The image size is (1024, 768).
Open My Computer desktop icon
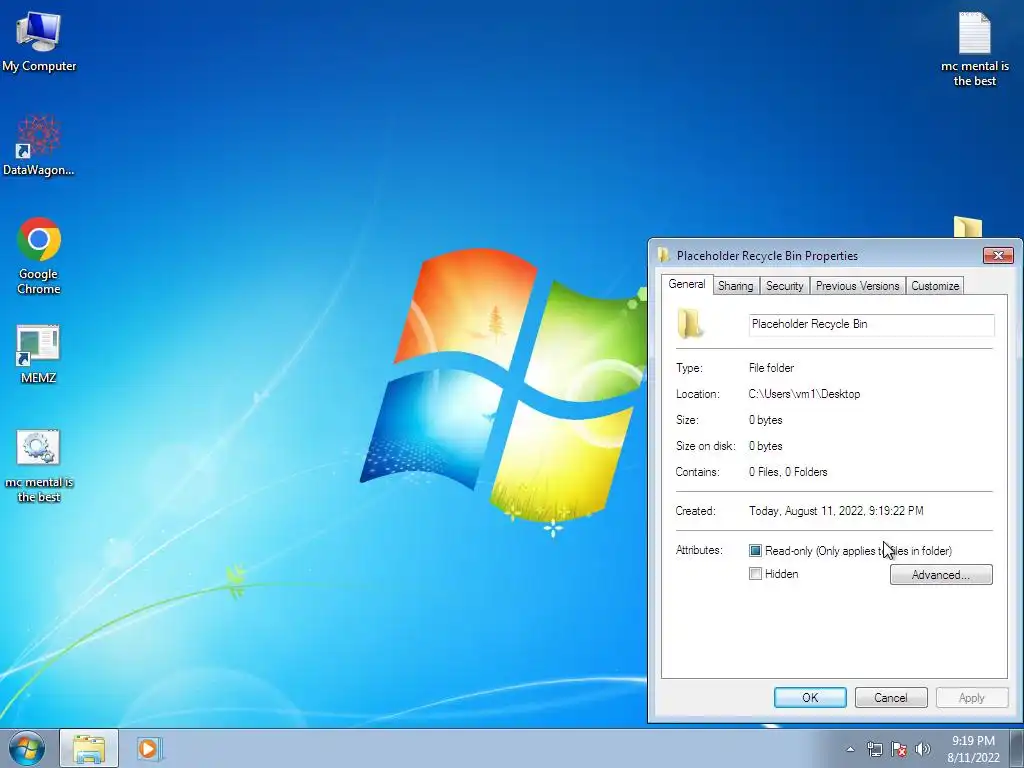click(x=39, y=42)
